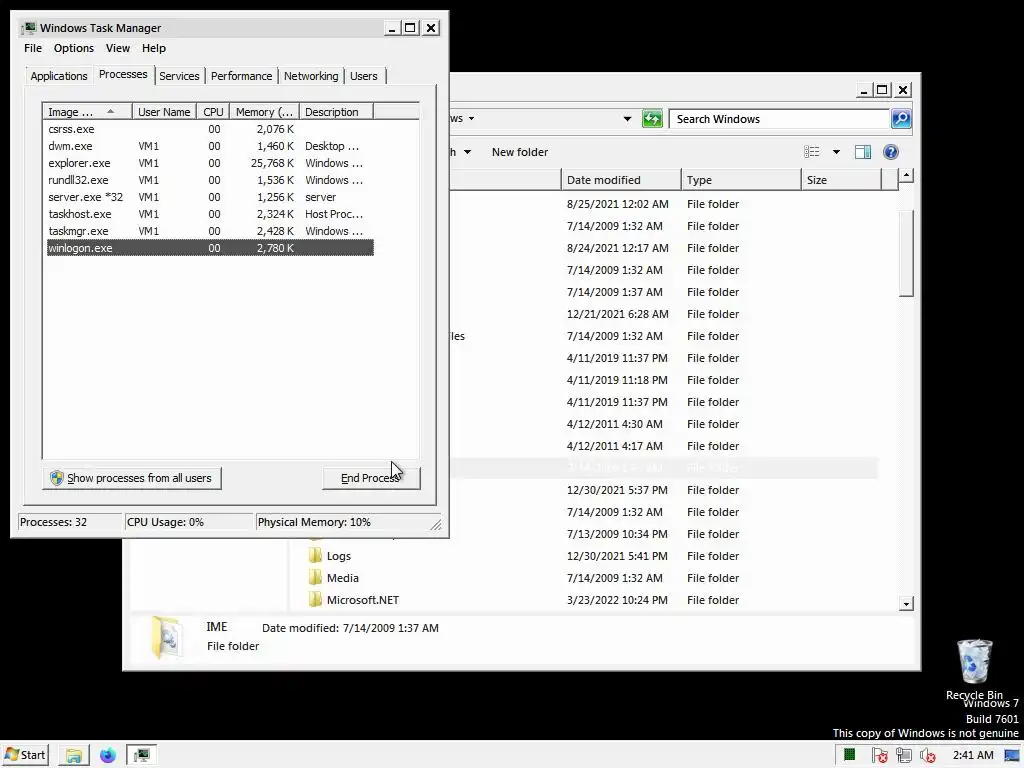Select the server.exe *32 process row
Viewport: 1024px width, 768px height.
coord(210,197)
